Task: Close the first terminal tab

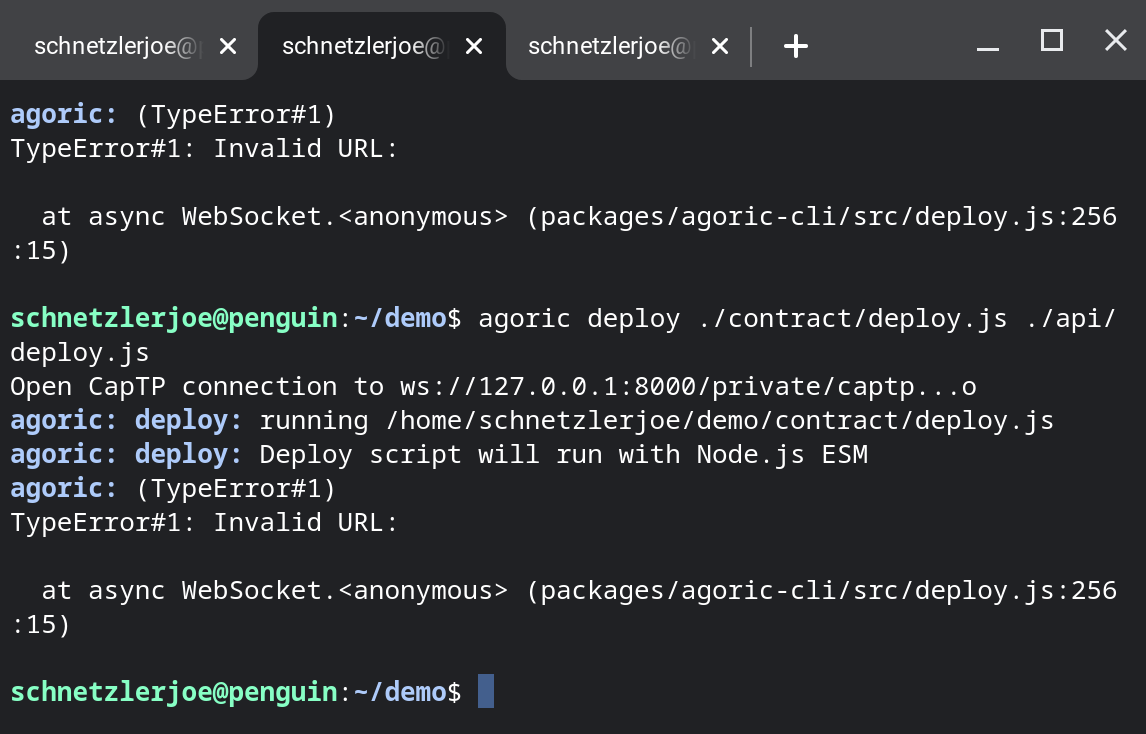Action: (228, 45)
